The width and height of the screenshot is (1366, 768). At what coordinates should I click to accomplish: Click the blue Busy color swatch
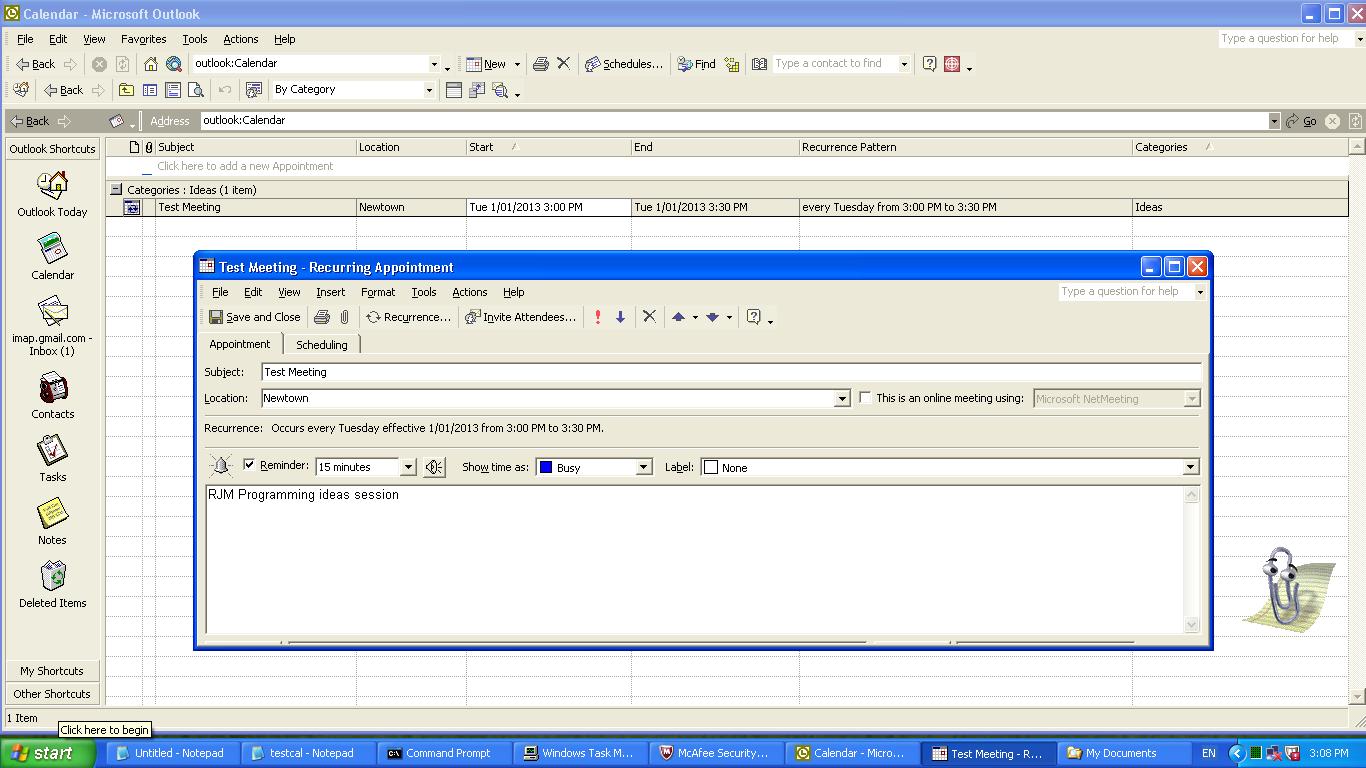(546, 467)
